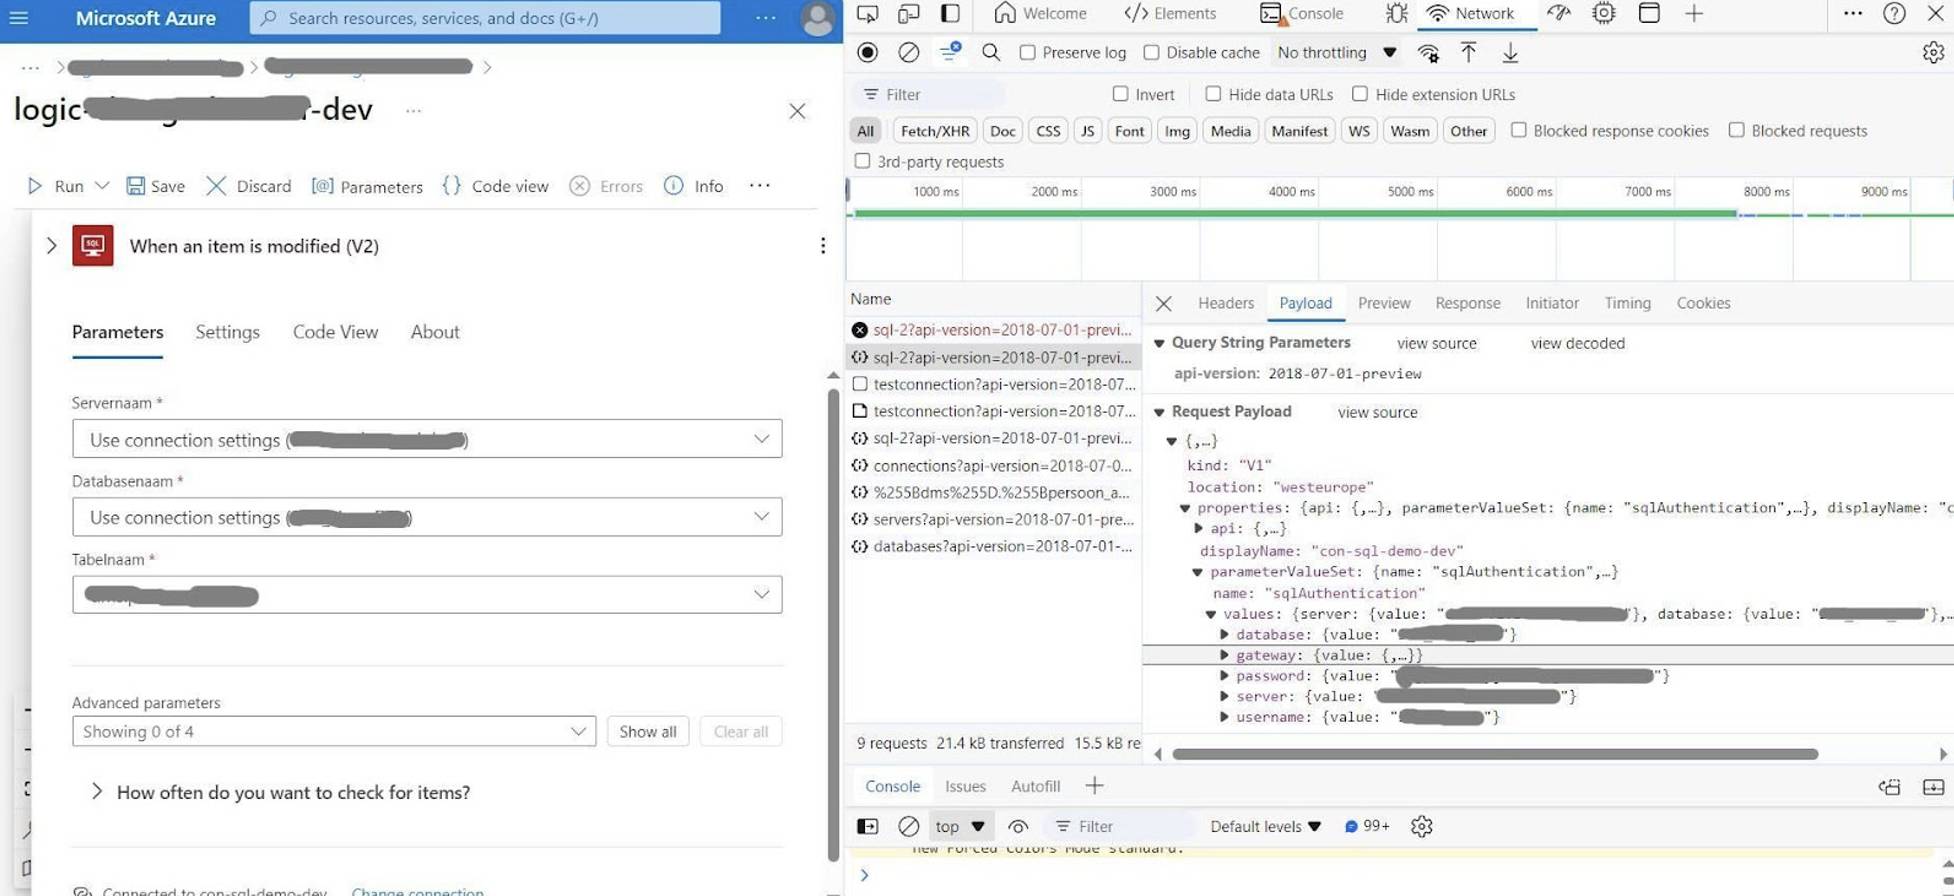Open Default levels dropdown
The image size is (1954, 896).
[x=1265, y=826]
